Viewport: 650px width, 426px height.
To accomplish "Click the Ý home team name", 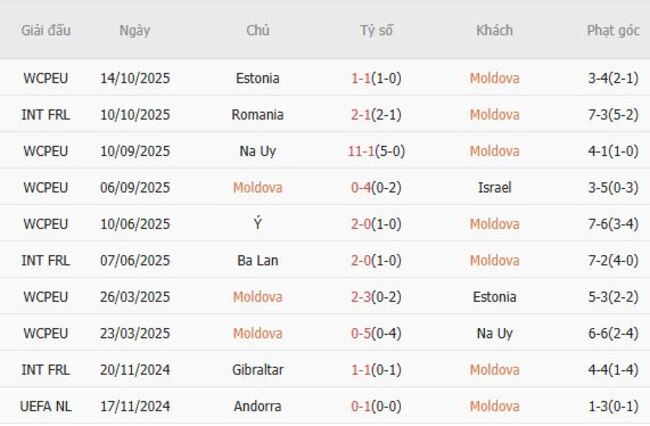I will (x=258, y=224).
